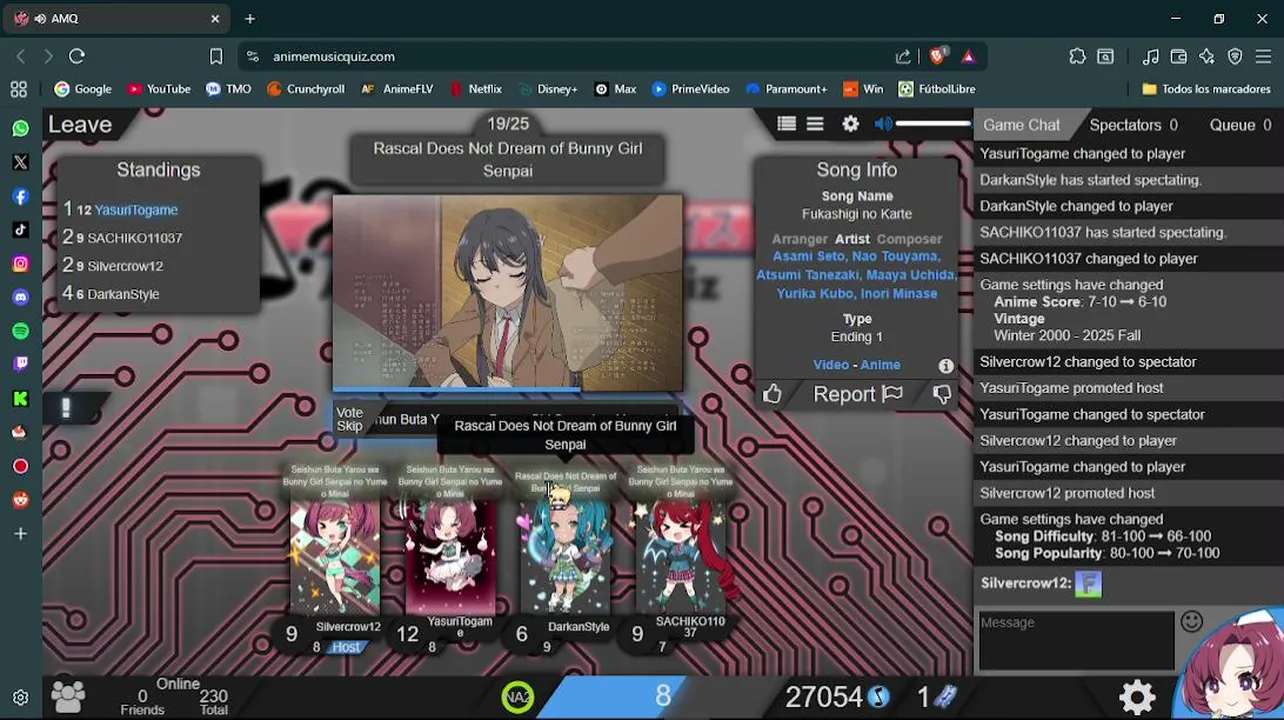Open the song info details icon
This screenshot has width=1284, height=720.
coord(946,366)
